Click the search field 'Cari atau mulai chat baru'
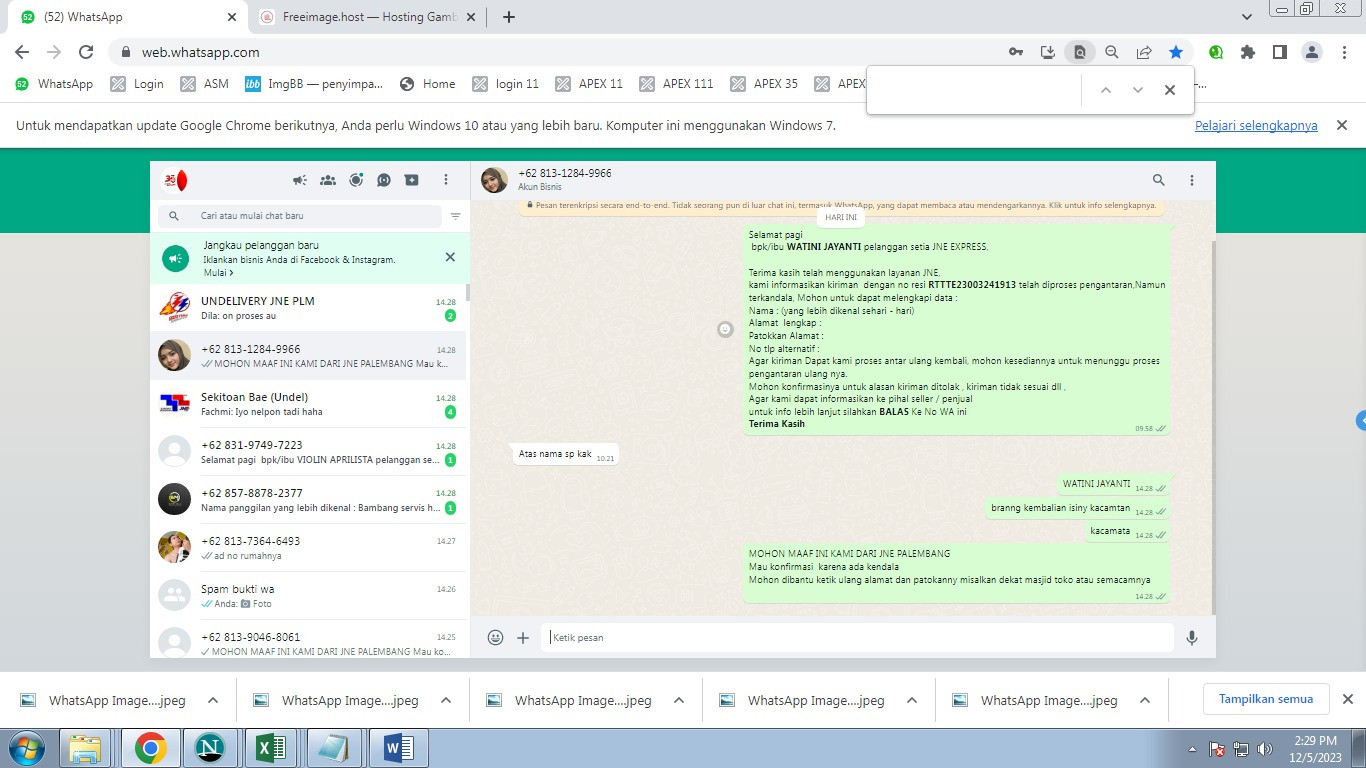1366x768 pixels. [300, 216]
